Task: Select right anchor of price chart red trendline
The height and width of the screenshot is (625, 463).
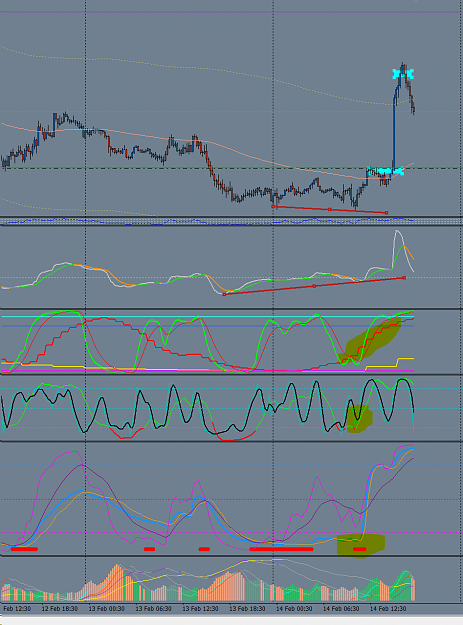Action: coord(386,212)
